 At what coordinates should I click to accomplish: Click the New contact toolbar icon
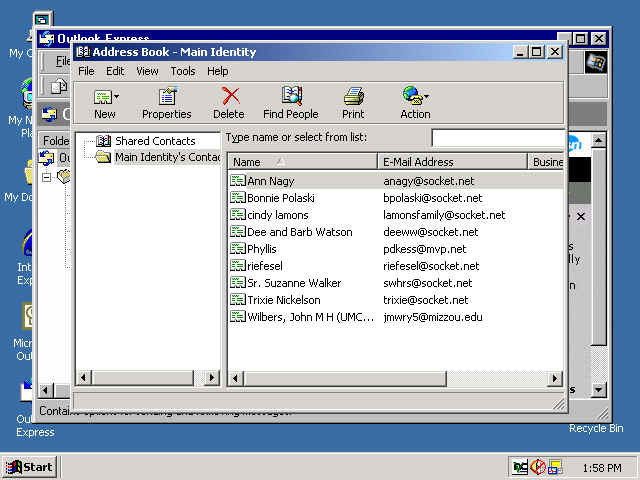[x=102, y=97]
